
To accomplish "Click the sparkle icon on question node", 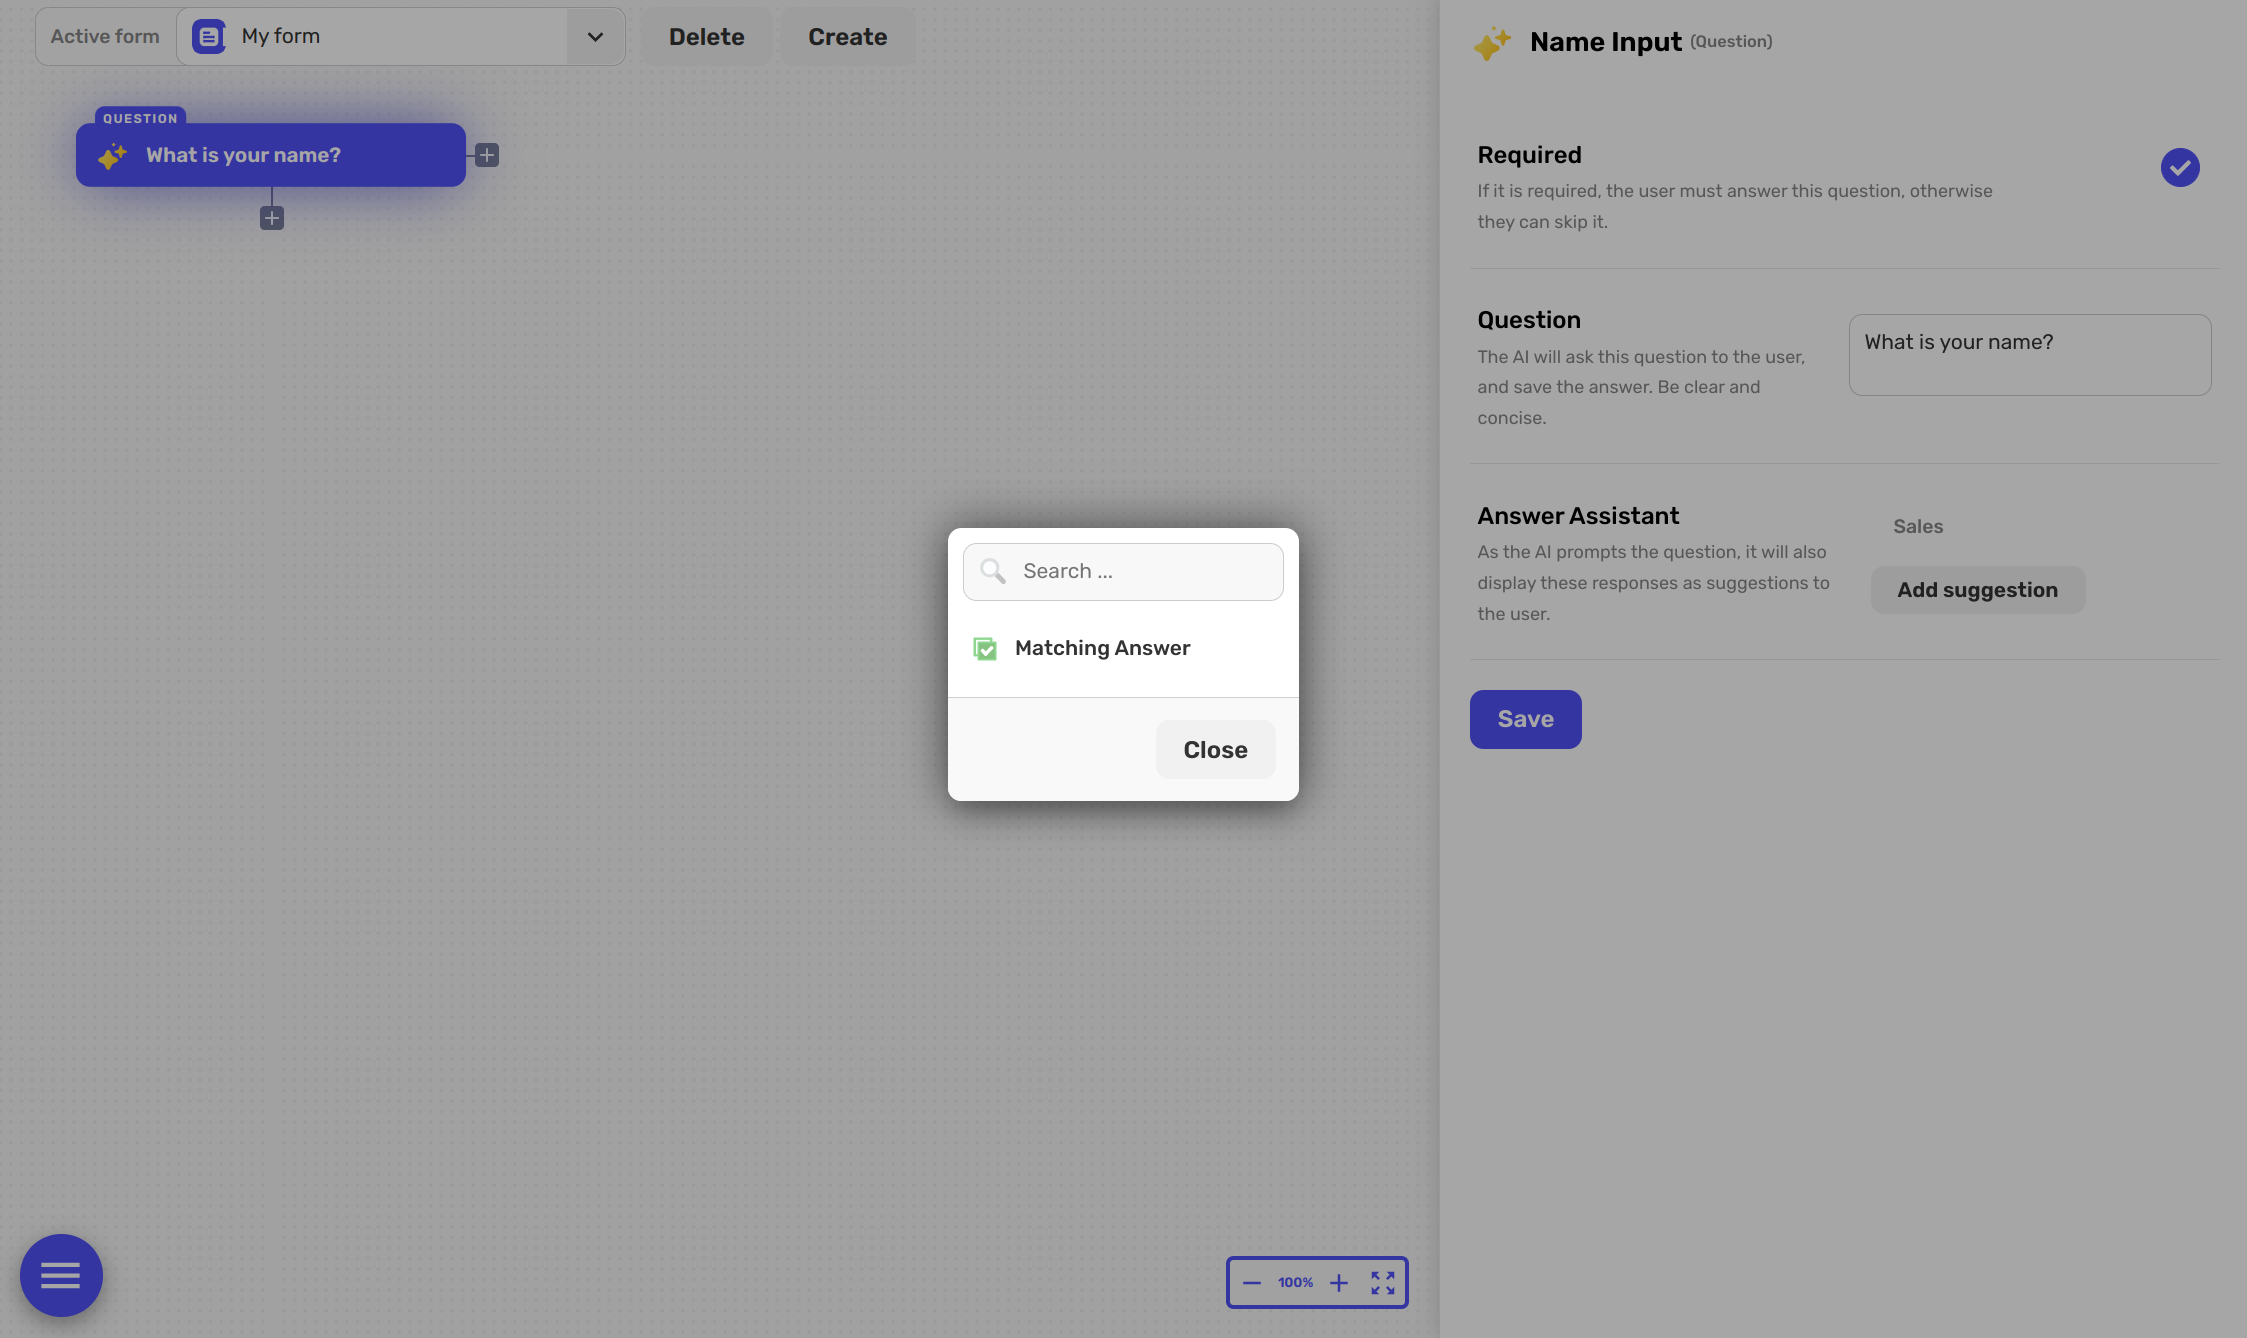I will click(112, 156).
